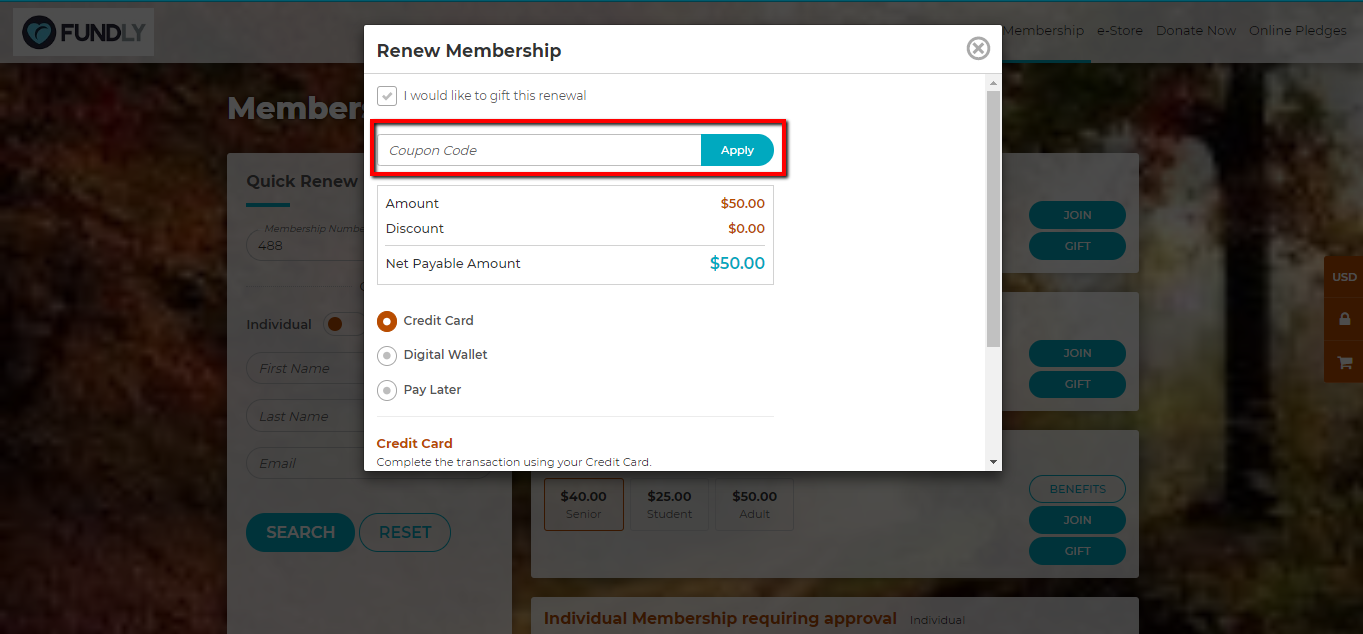Go to the Donate Now menu item

1196,31
